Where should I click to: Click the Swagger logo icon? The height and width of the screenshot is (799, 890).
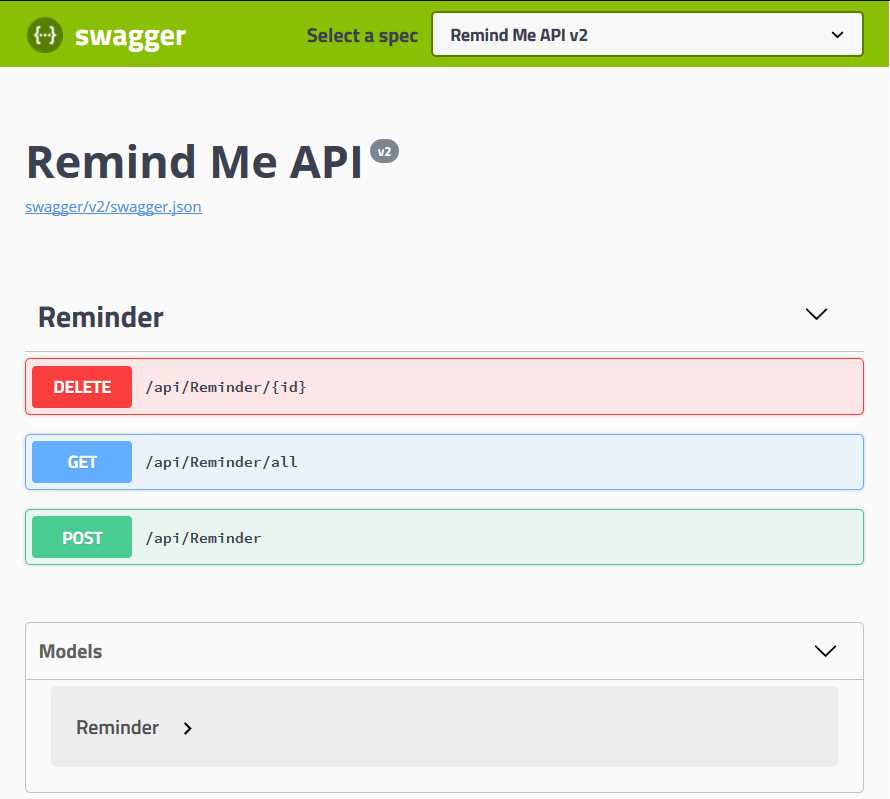click(44, 34)
